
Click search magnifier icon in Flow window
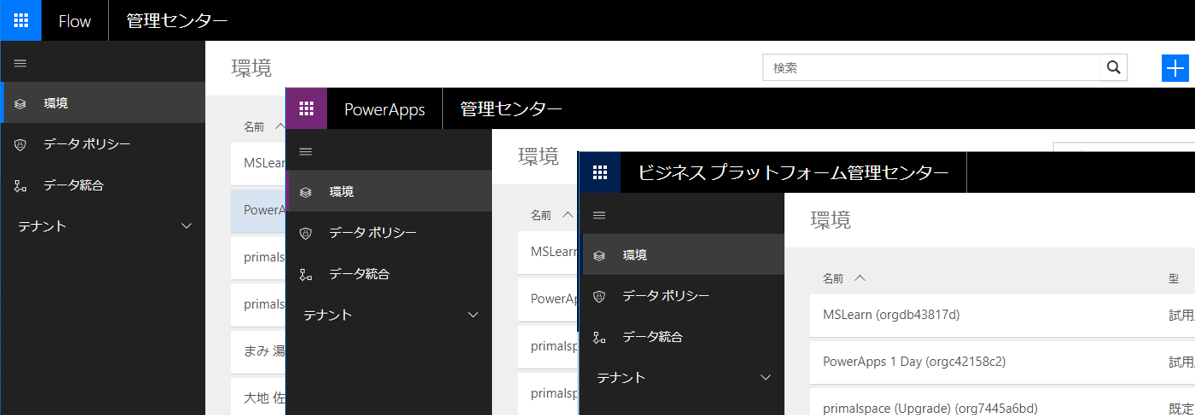coord(1113,68)
